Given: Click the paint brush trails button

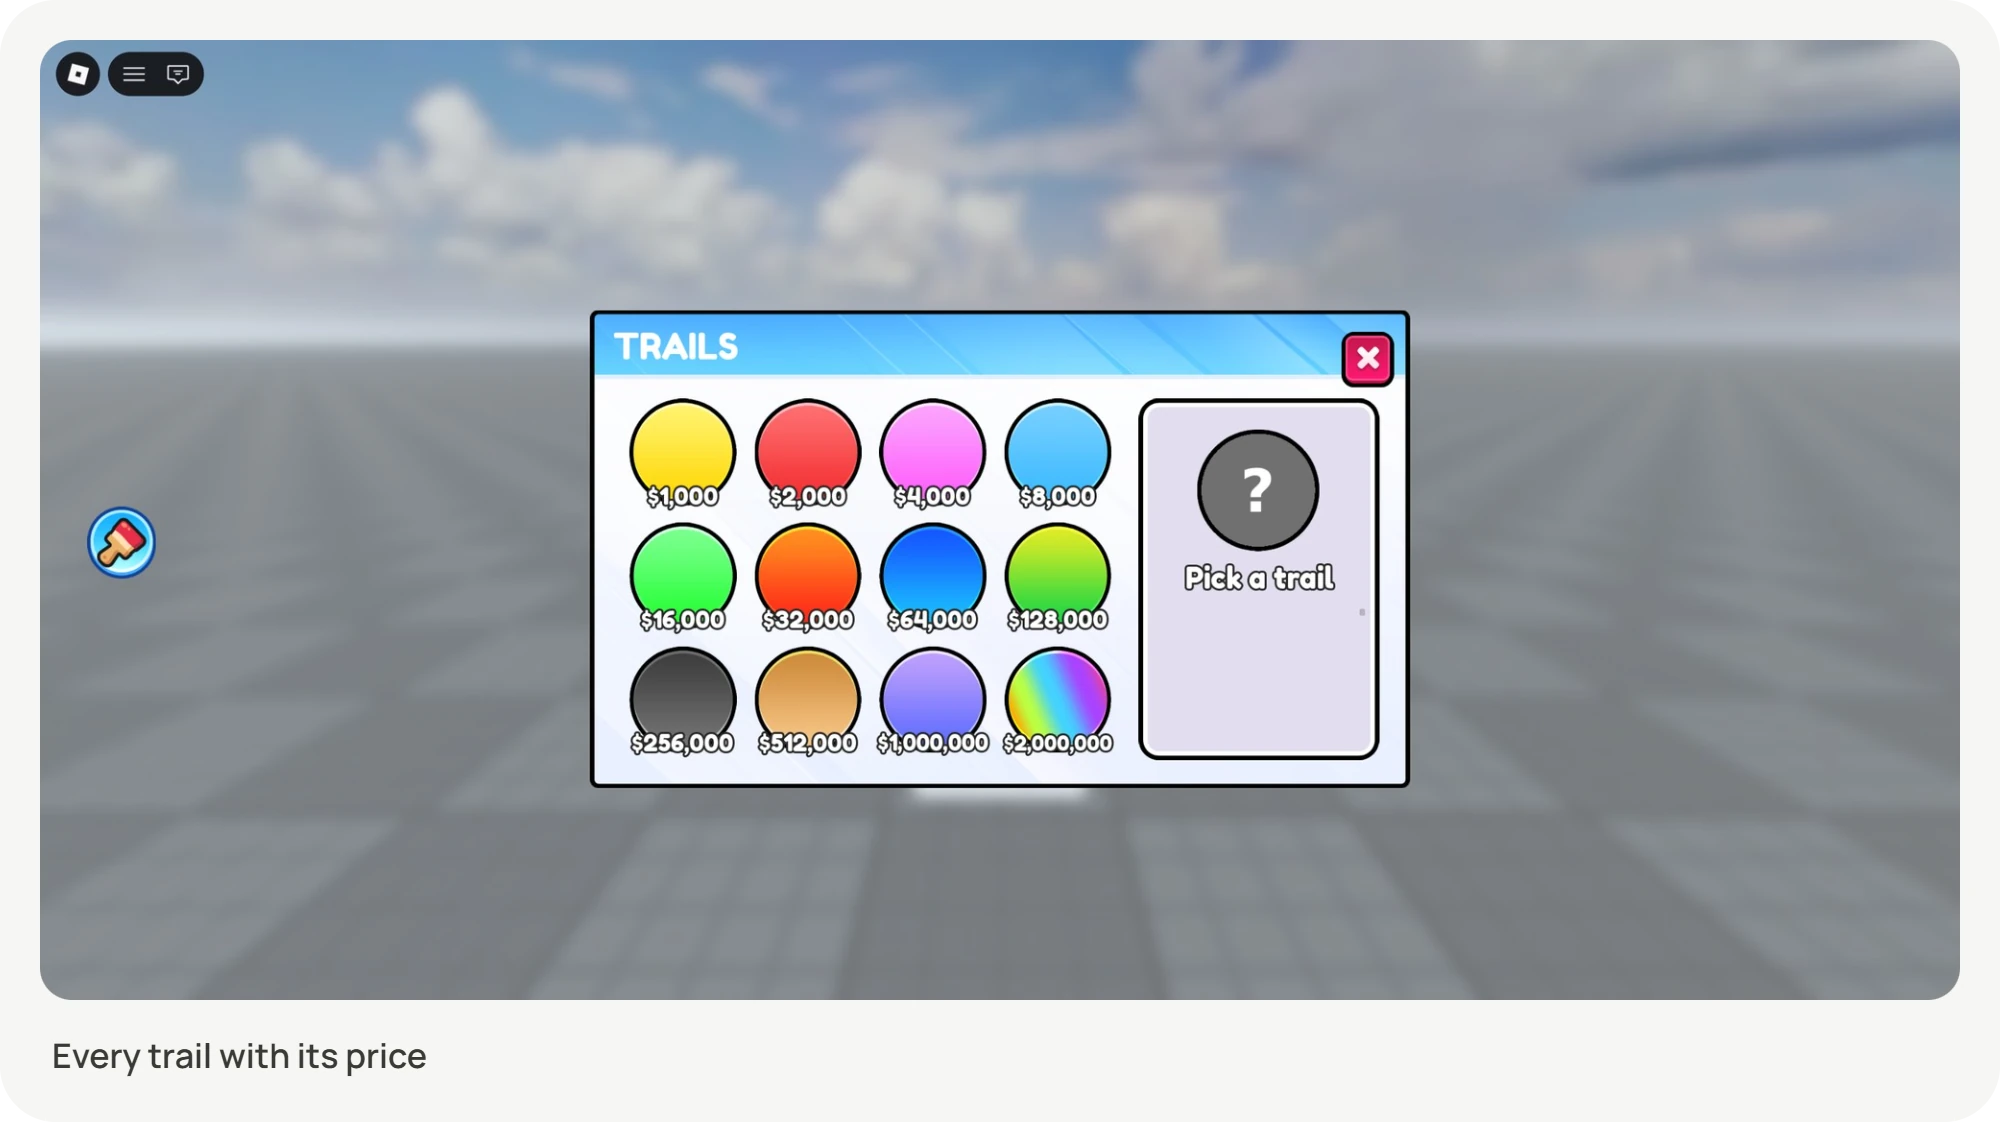Looking at the screenshot, I should pos(121,542).
